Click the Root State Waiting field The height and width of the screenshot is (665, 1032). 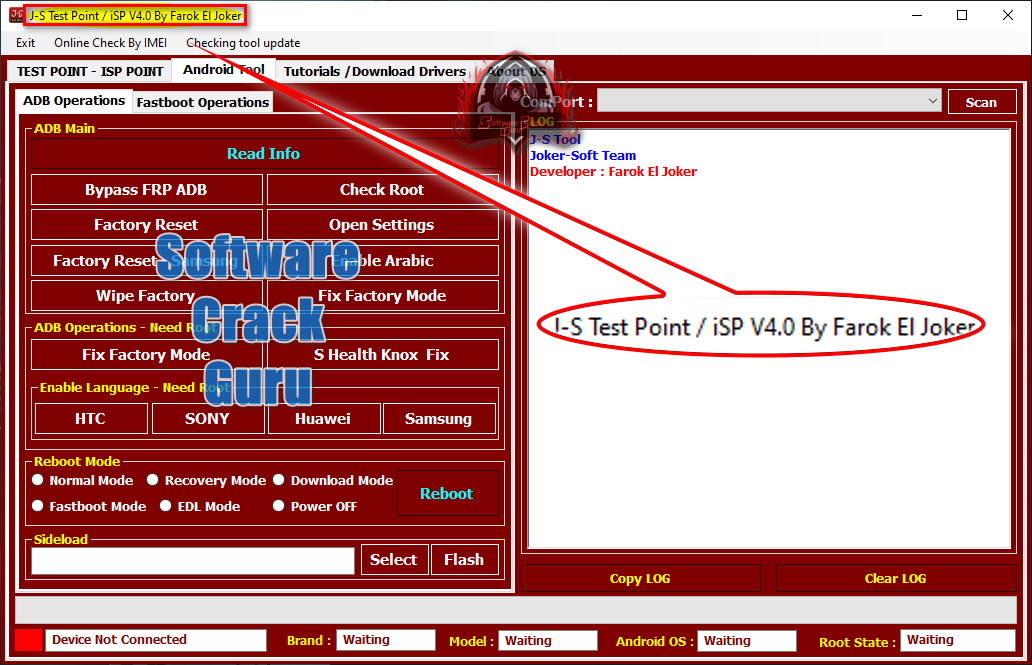[958, 640]
